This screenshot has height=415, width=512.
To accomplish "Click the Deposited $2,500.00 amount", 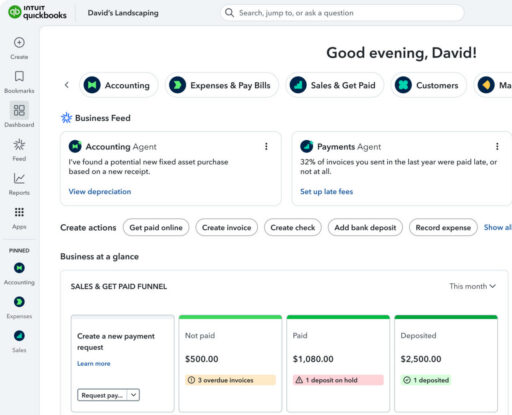I will 421,359.
